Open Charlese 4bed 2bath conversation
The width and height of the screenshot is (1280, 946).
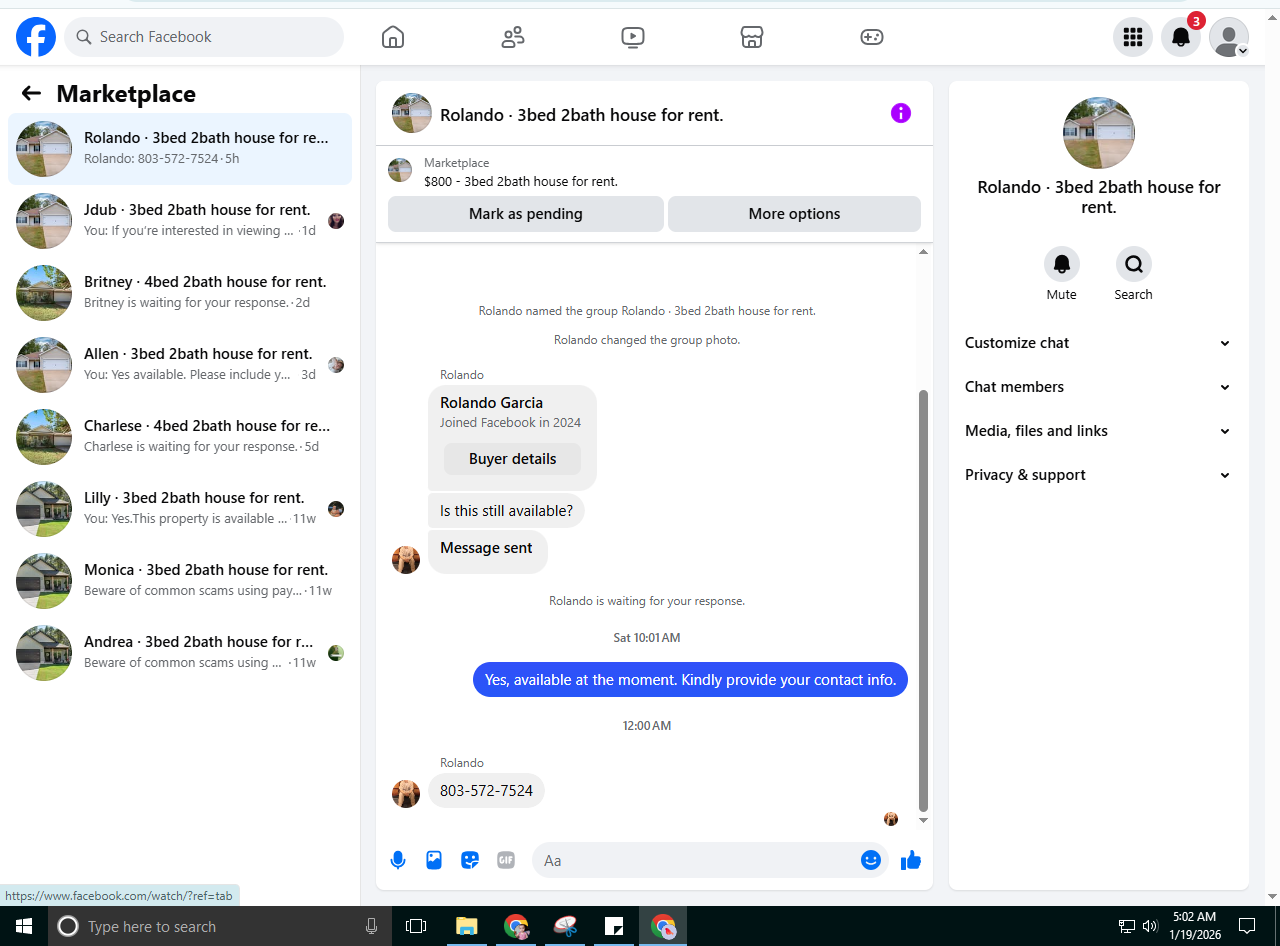click(x=180, y=437)
